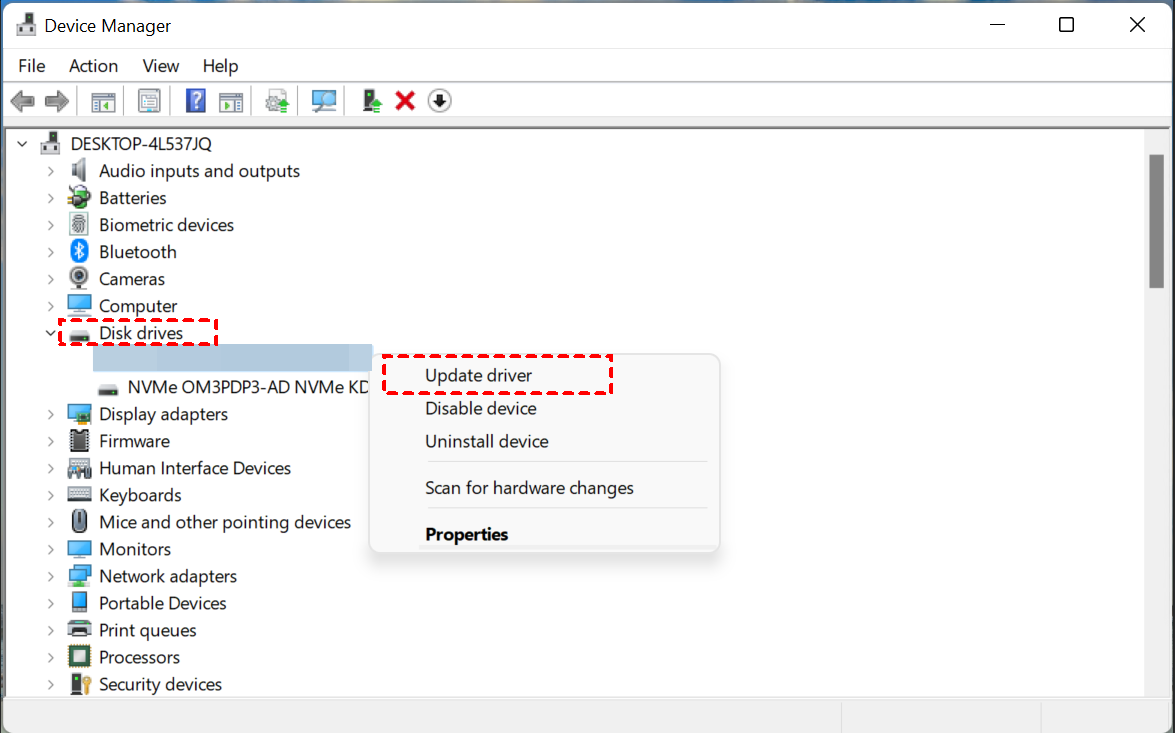Screen dimensions: 1175x733
Task: Click the Back arrow toolbar icon
Action: click(22, 100)
